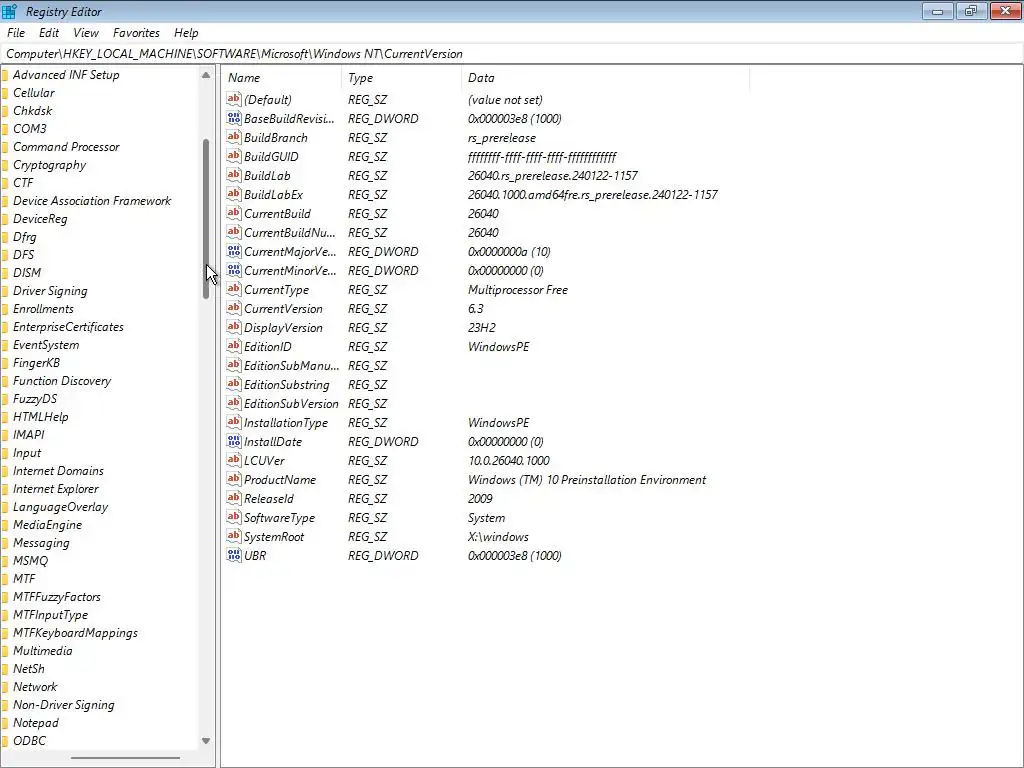The width and height of the screenshot is (1024, 768).
Task: Select the CurrentBuildNumber value name
Action: point(289,232)
